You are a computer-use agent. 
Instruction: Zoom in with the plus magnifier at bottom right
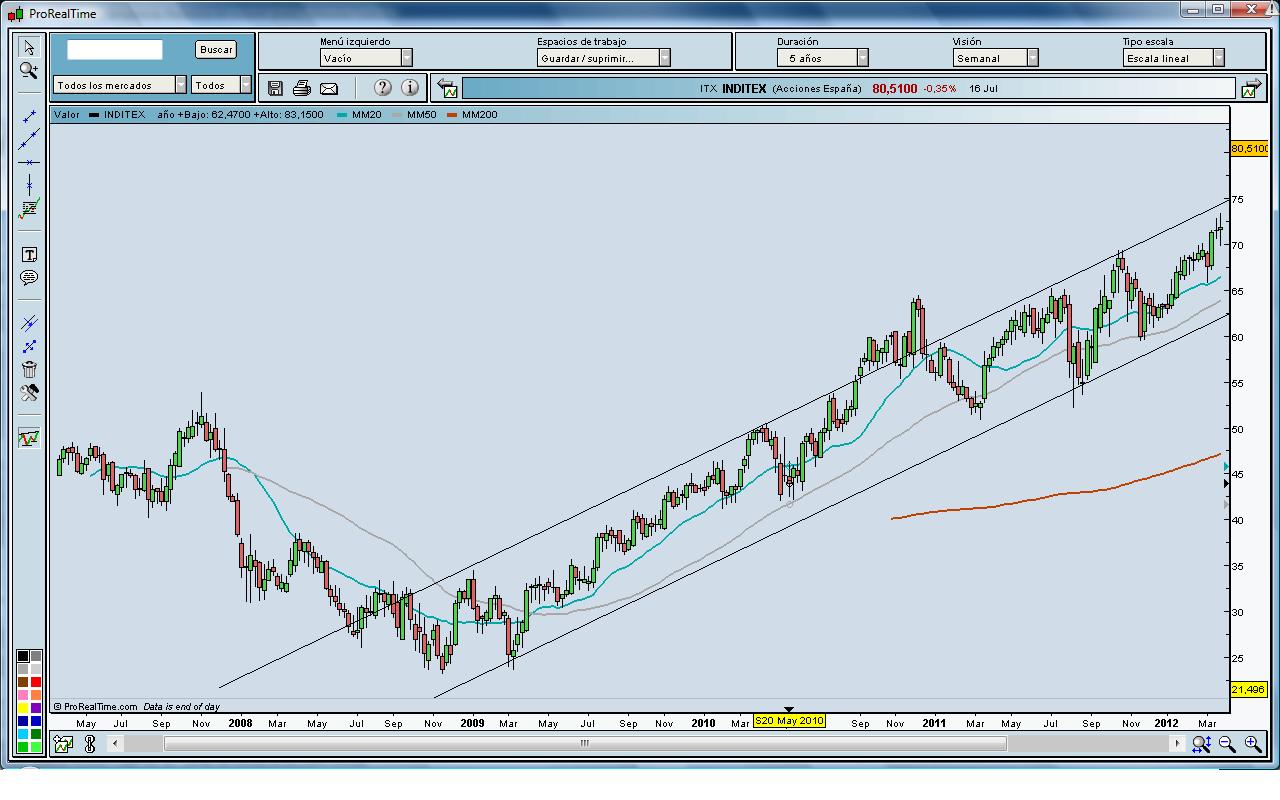coord(1252,744)
